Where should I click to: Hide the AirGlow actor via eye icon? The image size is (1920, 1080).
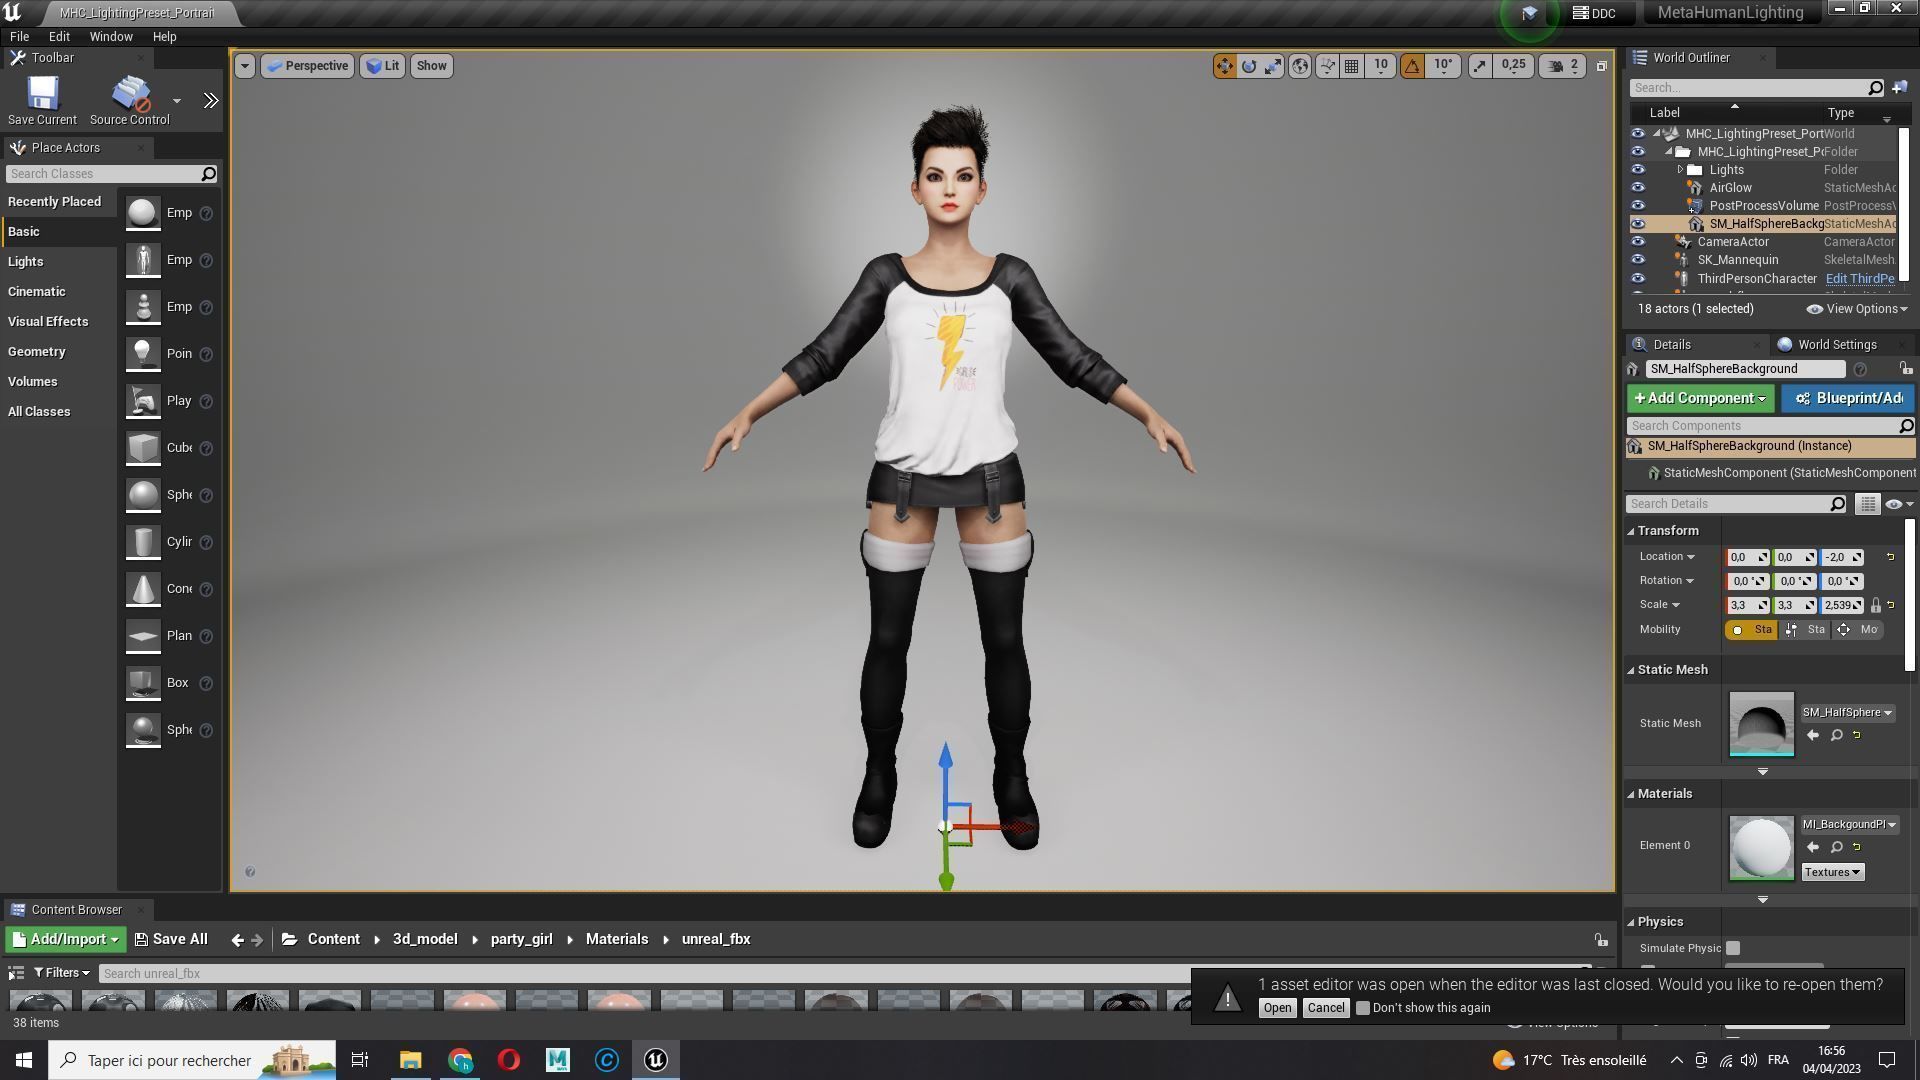(x=1637, y=187)
